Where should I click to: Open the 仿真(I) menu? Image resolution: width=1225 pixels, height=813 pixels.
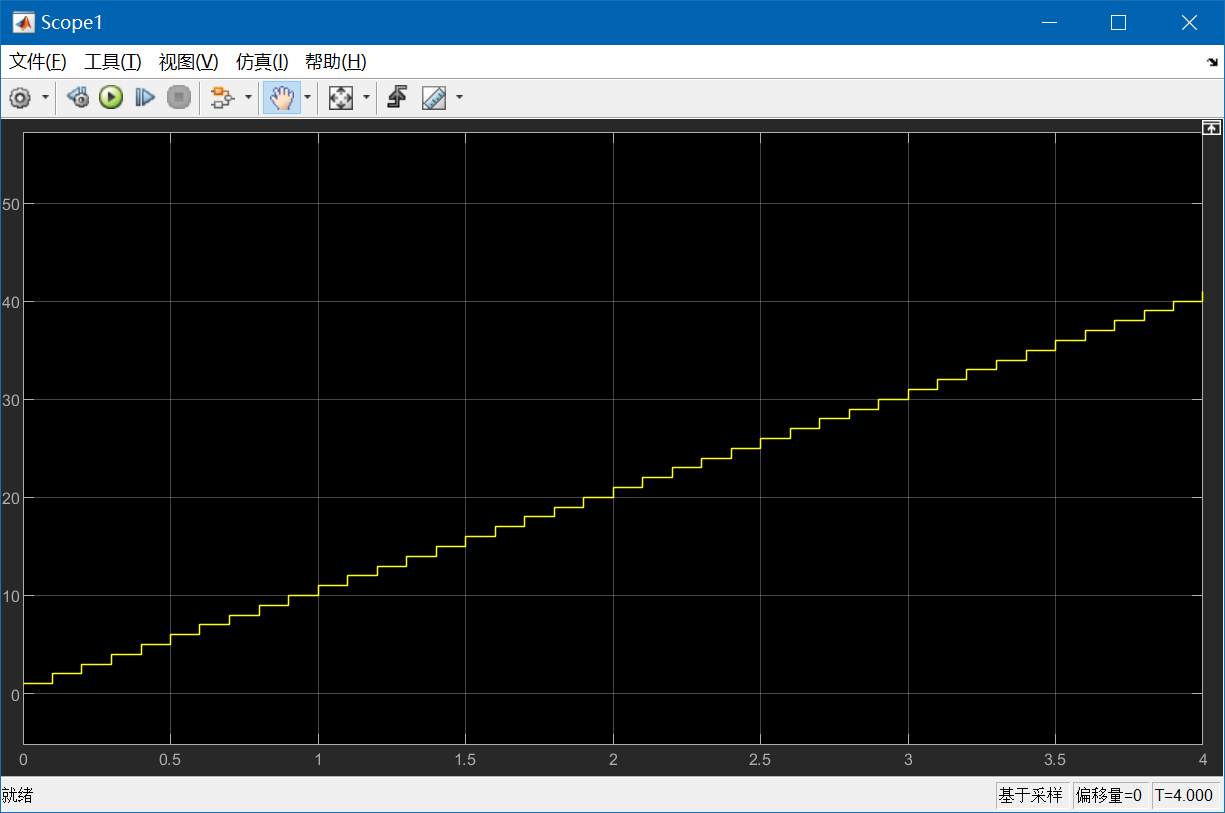(262, 62)
